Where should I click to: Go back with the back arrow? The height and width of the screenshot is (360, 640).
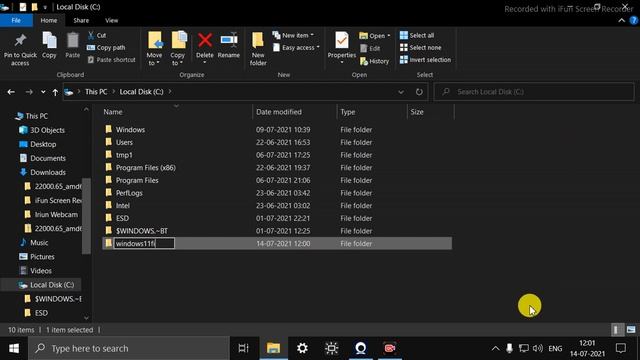(x=11, y=92)
